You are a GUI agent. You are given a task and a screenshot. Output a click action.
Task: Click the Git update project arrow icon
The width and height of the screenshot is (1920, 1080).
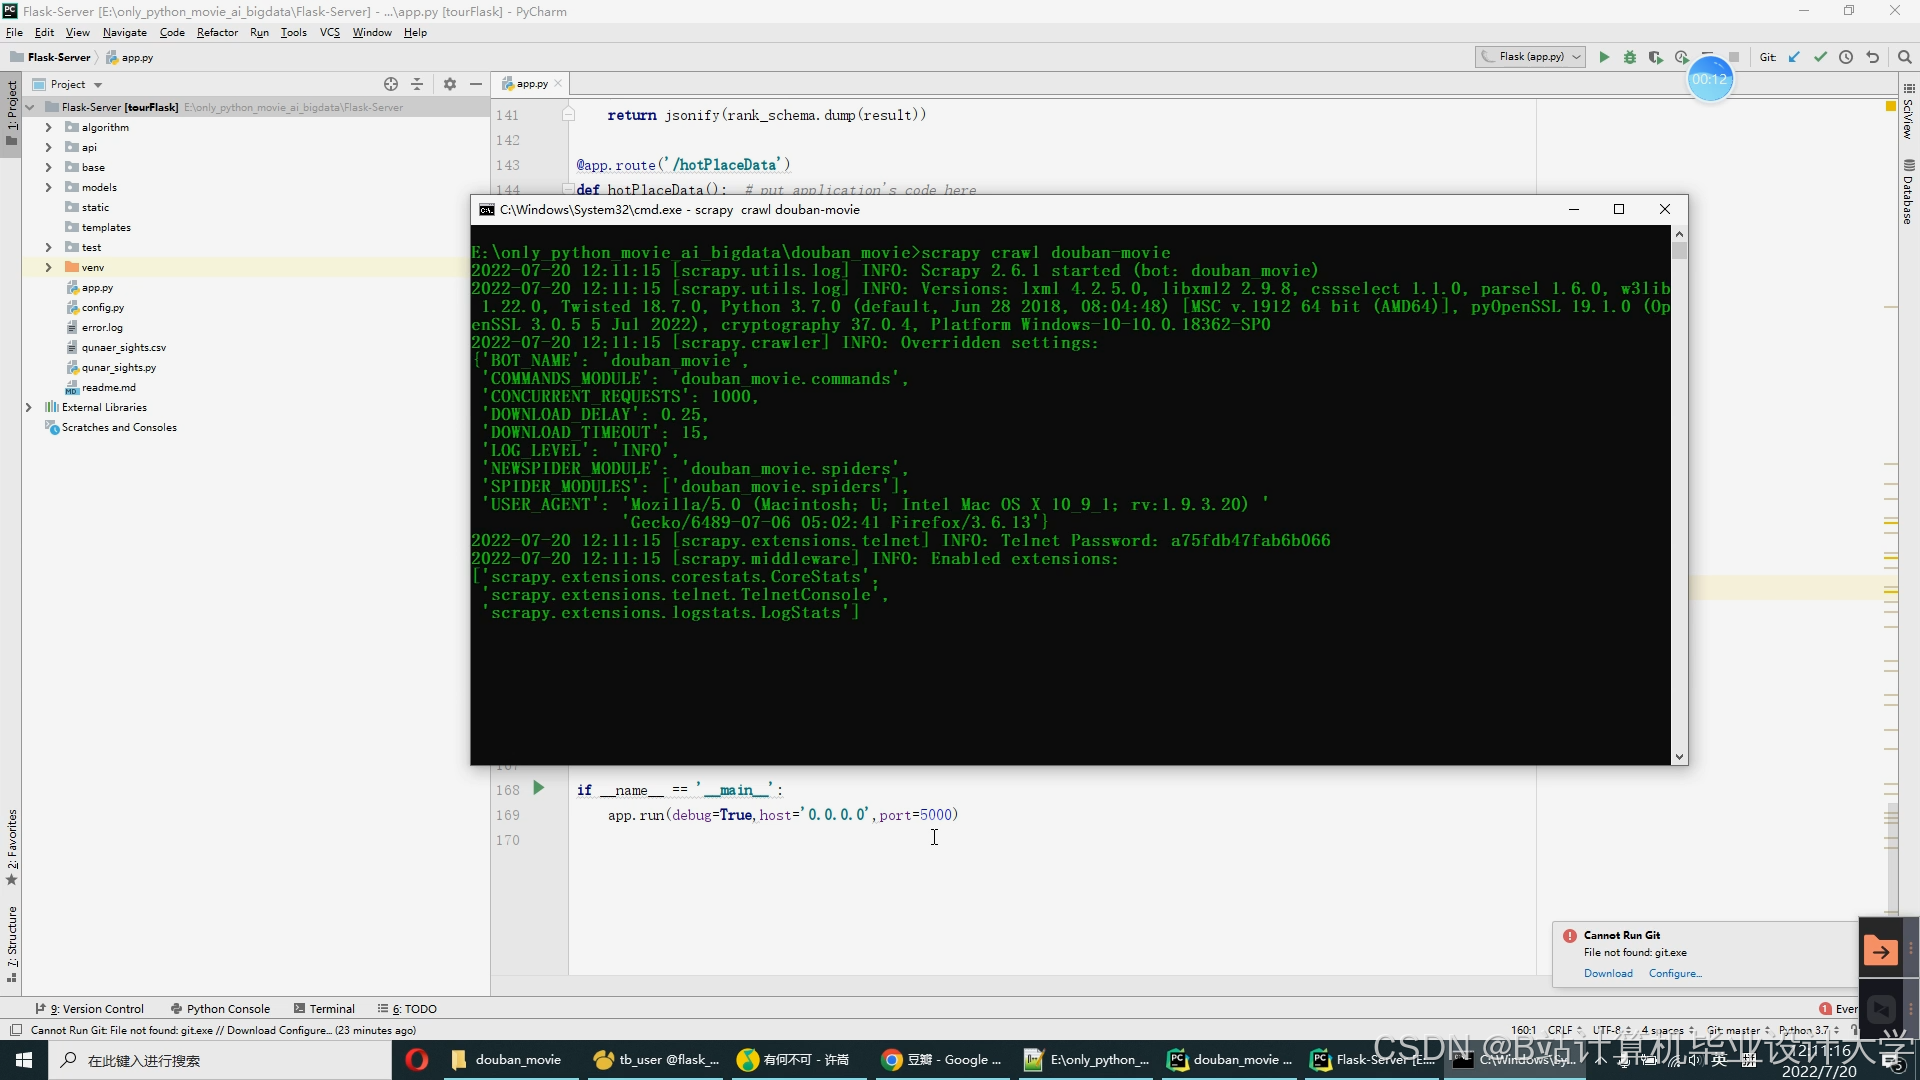pyautogui.click(x=1794, y=57)
